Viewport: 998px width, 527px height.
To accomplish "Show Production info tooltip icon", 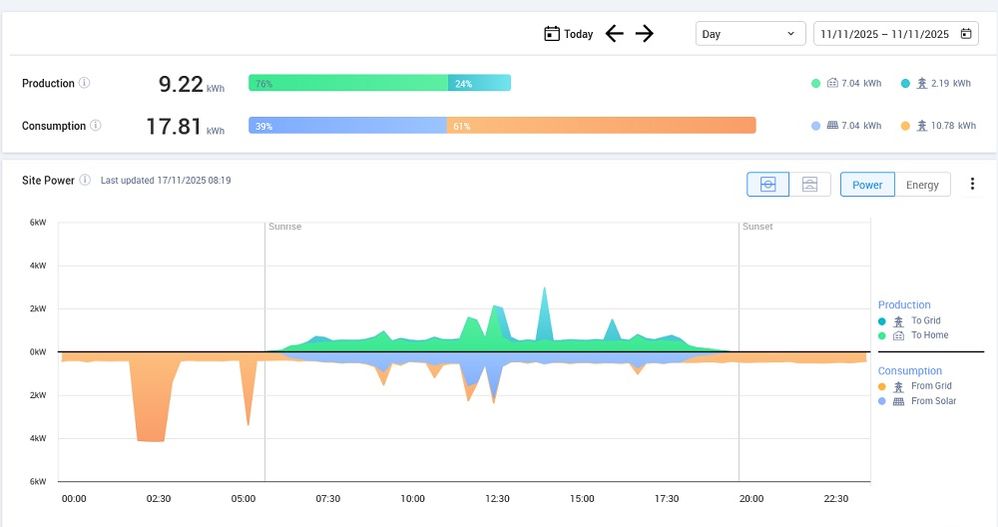I will [x=84, y=83].
